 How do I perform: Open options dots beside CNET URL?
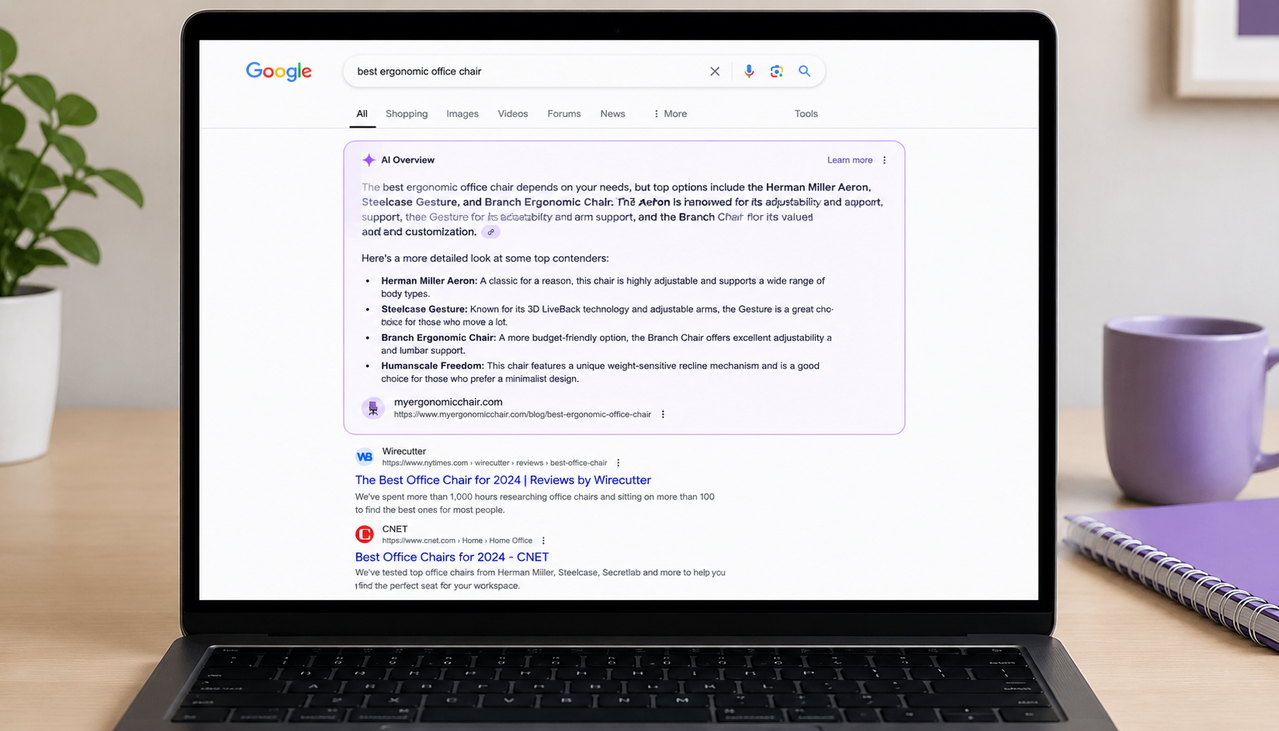[543, 541]
